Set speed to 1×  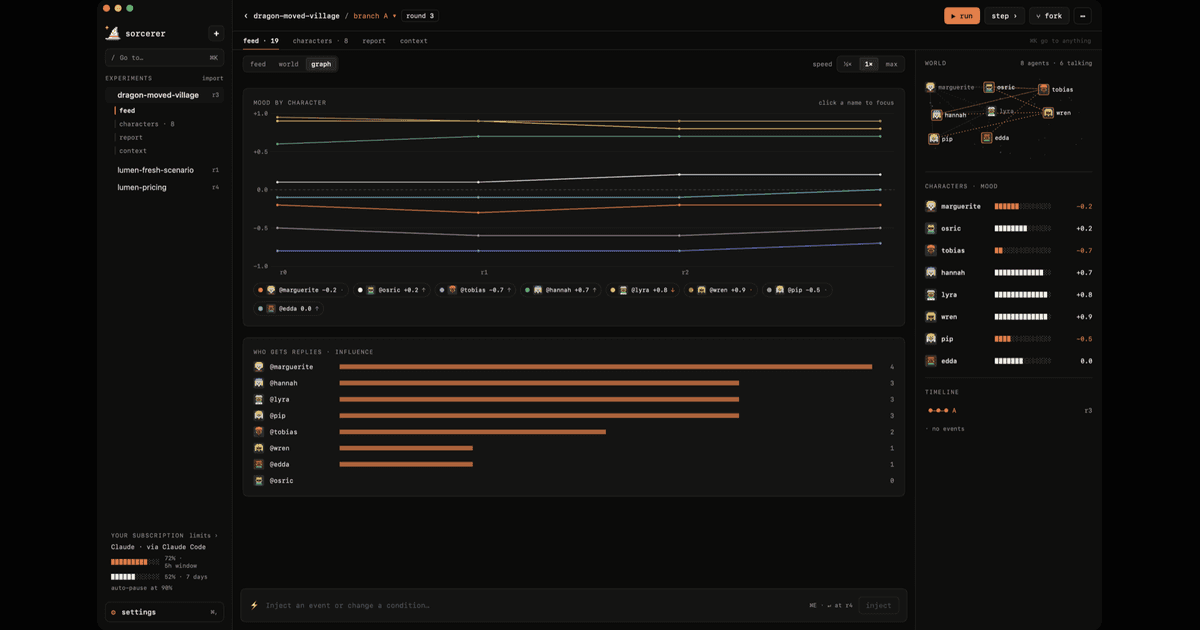(x=869, y=64)
